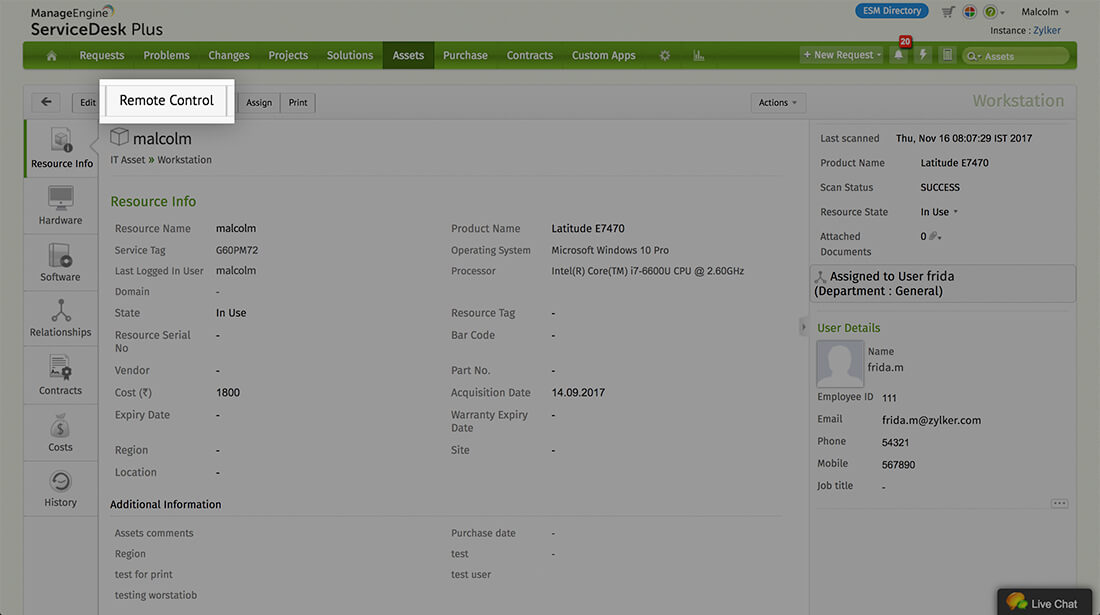Screen dimensions: 1100x615
Task: Click the service tag G60PM72 value
Action: click(x=237, y=250)
